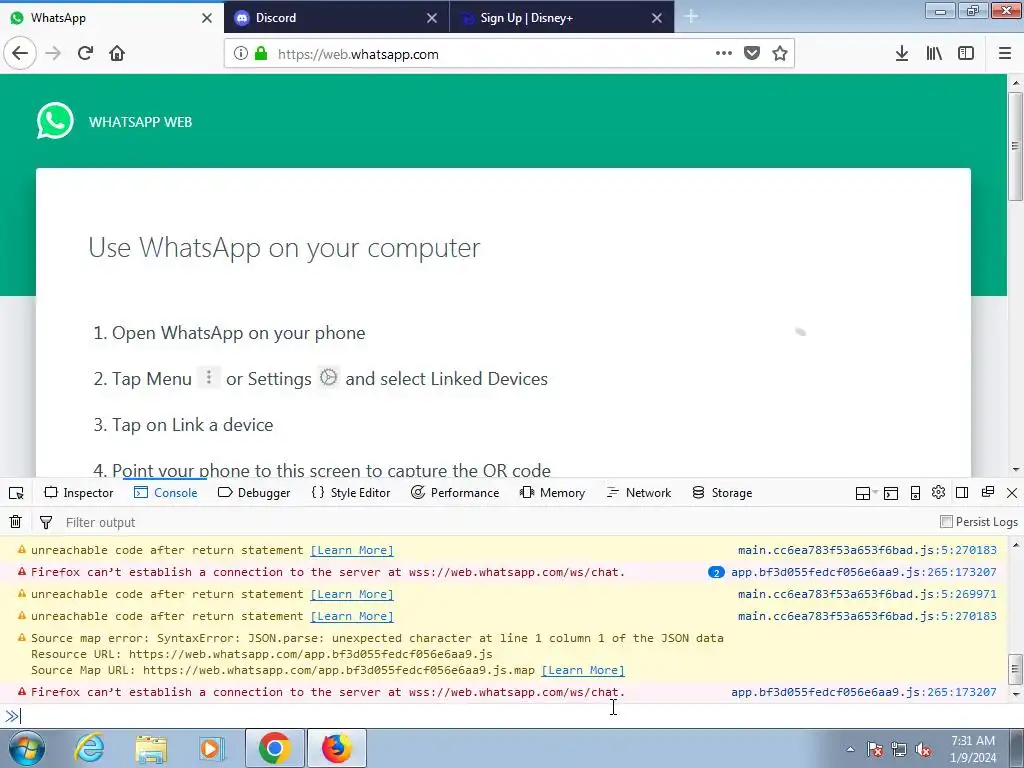Select the Console panel tab
This screenshot has width=1024, height=768.
(166, 493)
